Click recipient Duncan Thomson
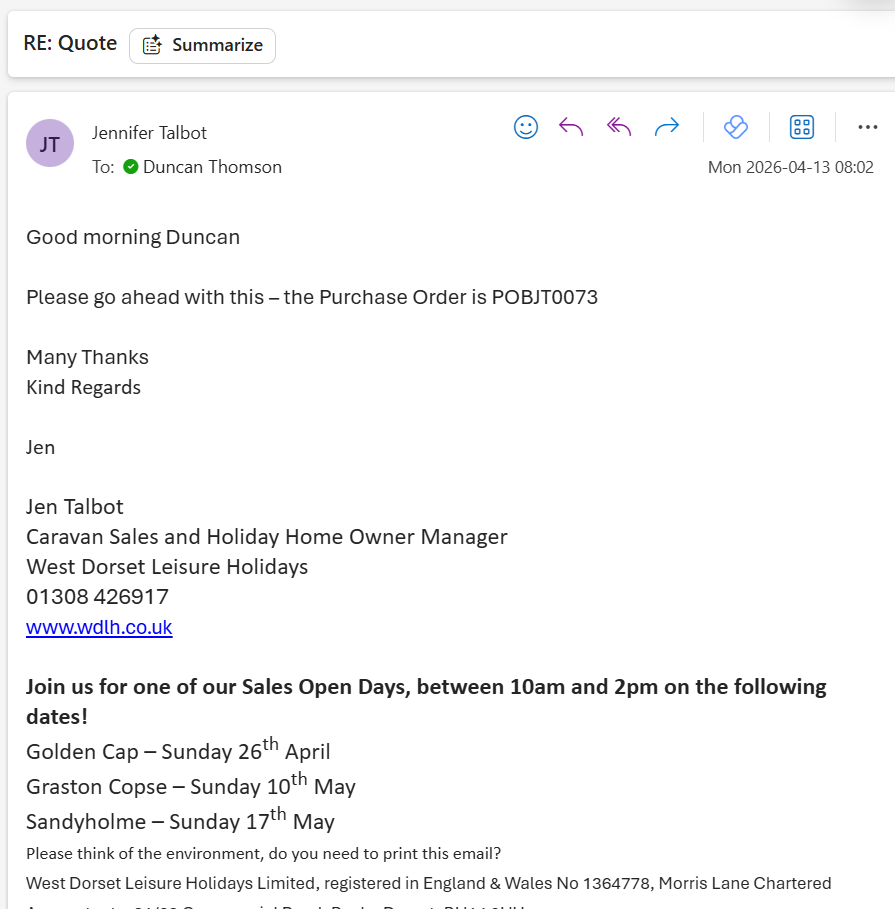895x909 pixels. [x=212, y=167]
